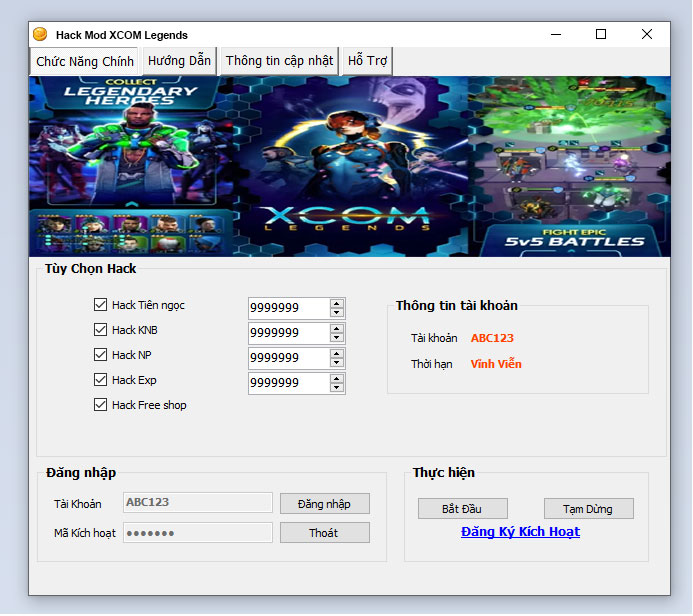Open the Chức Năng Chính tab

[x=84, y=61]
